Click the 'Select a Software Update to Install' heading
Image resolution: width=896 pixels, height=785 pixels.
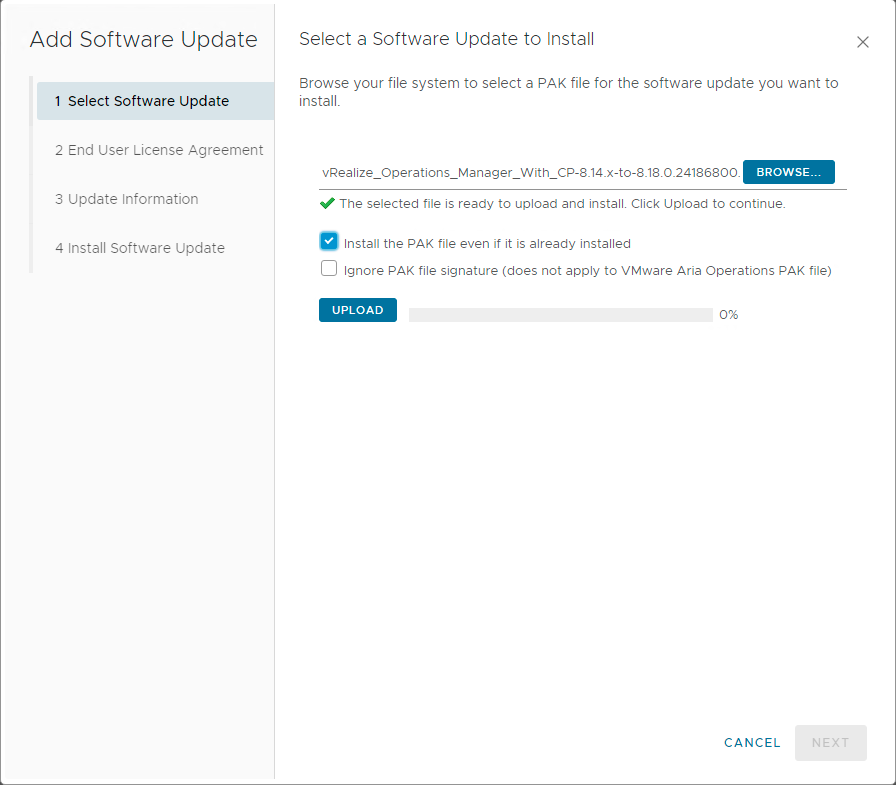[x=446, y=39]
